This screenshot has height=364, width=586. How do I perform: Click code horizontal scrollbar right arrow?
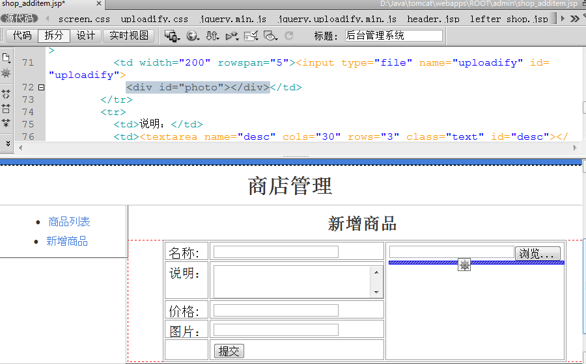[x=575, y=148]
